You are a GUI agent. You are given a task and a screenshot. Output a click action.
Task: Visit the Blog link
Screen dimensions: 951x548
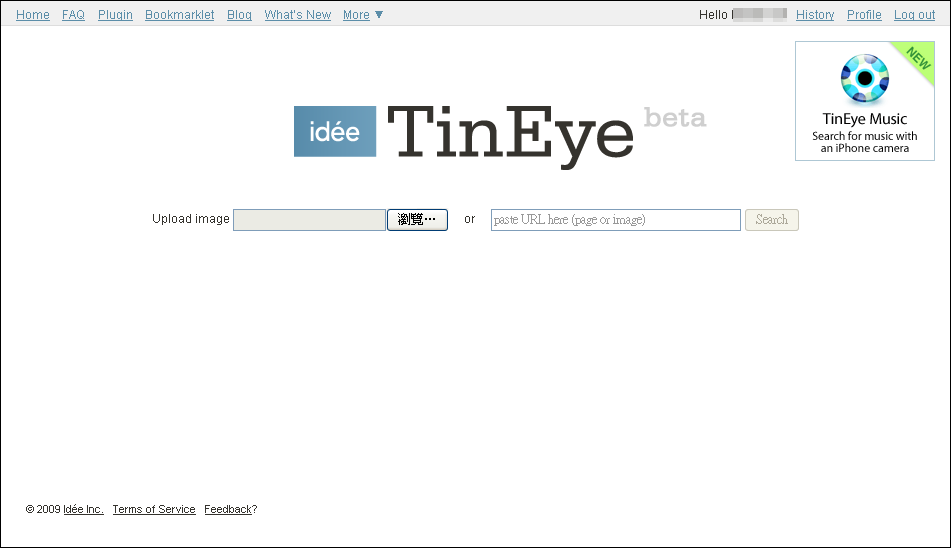[239, 15]
